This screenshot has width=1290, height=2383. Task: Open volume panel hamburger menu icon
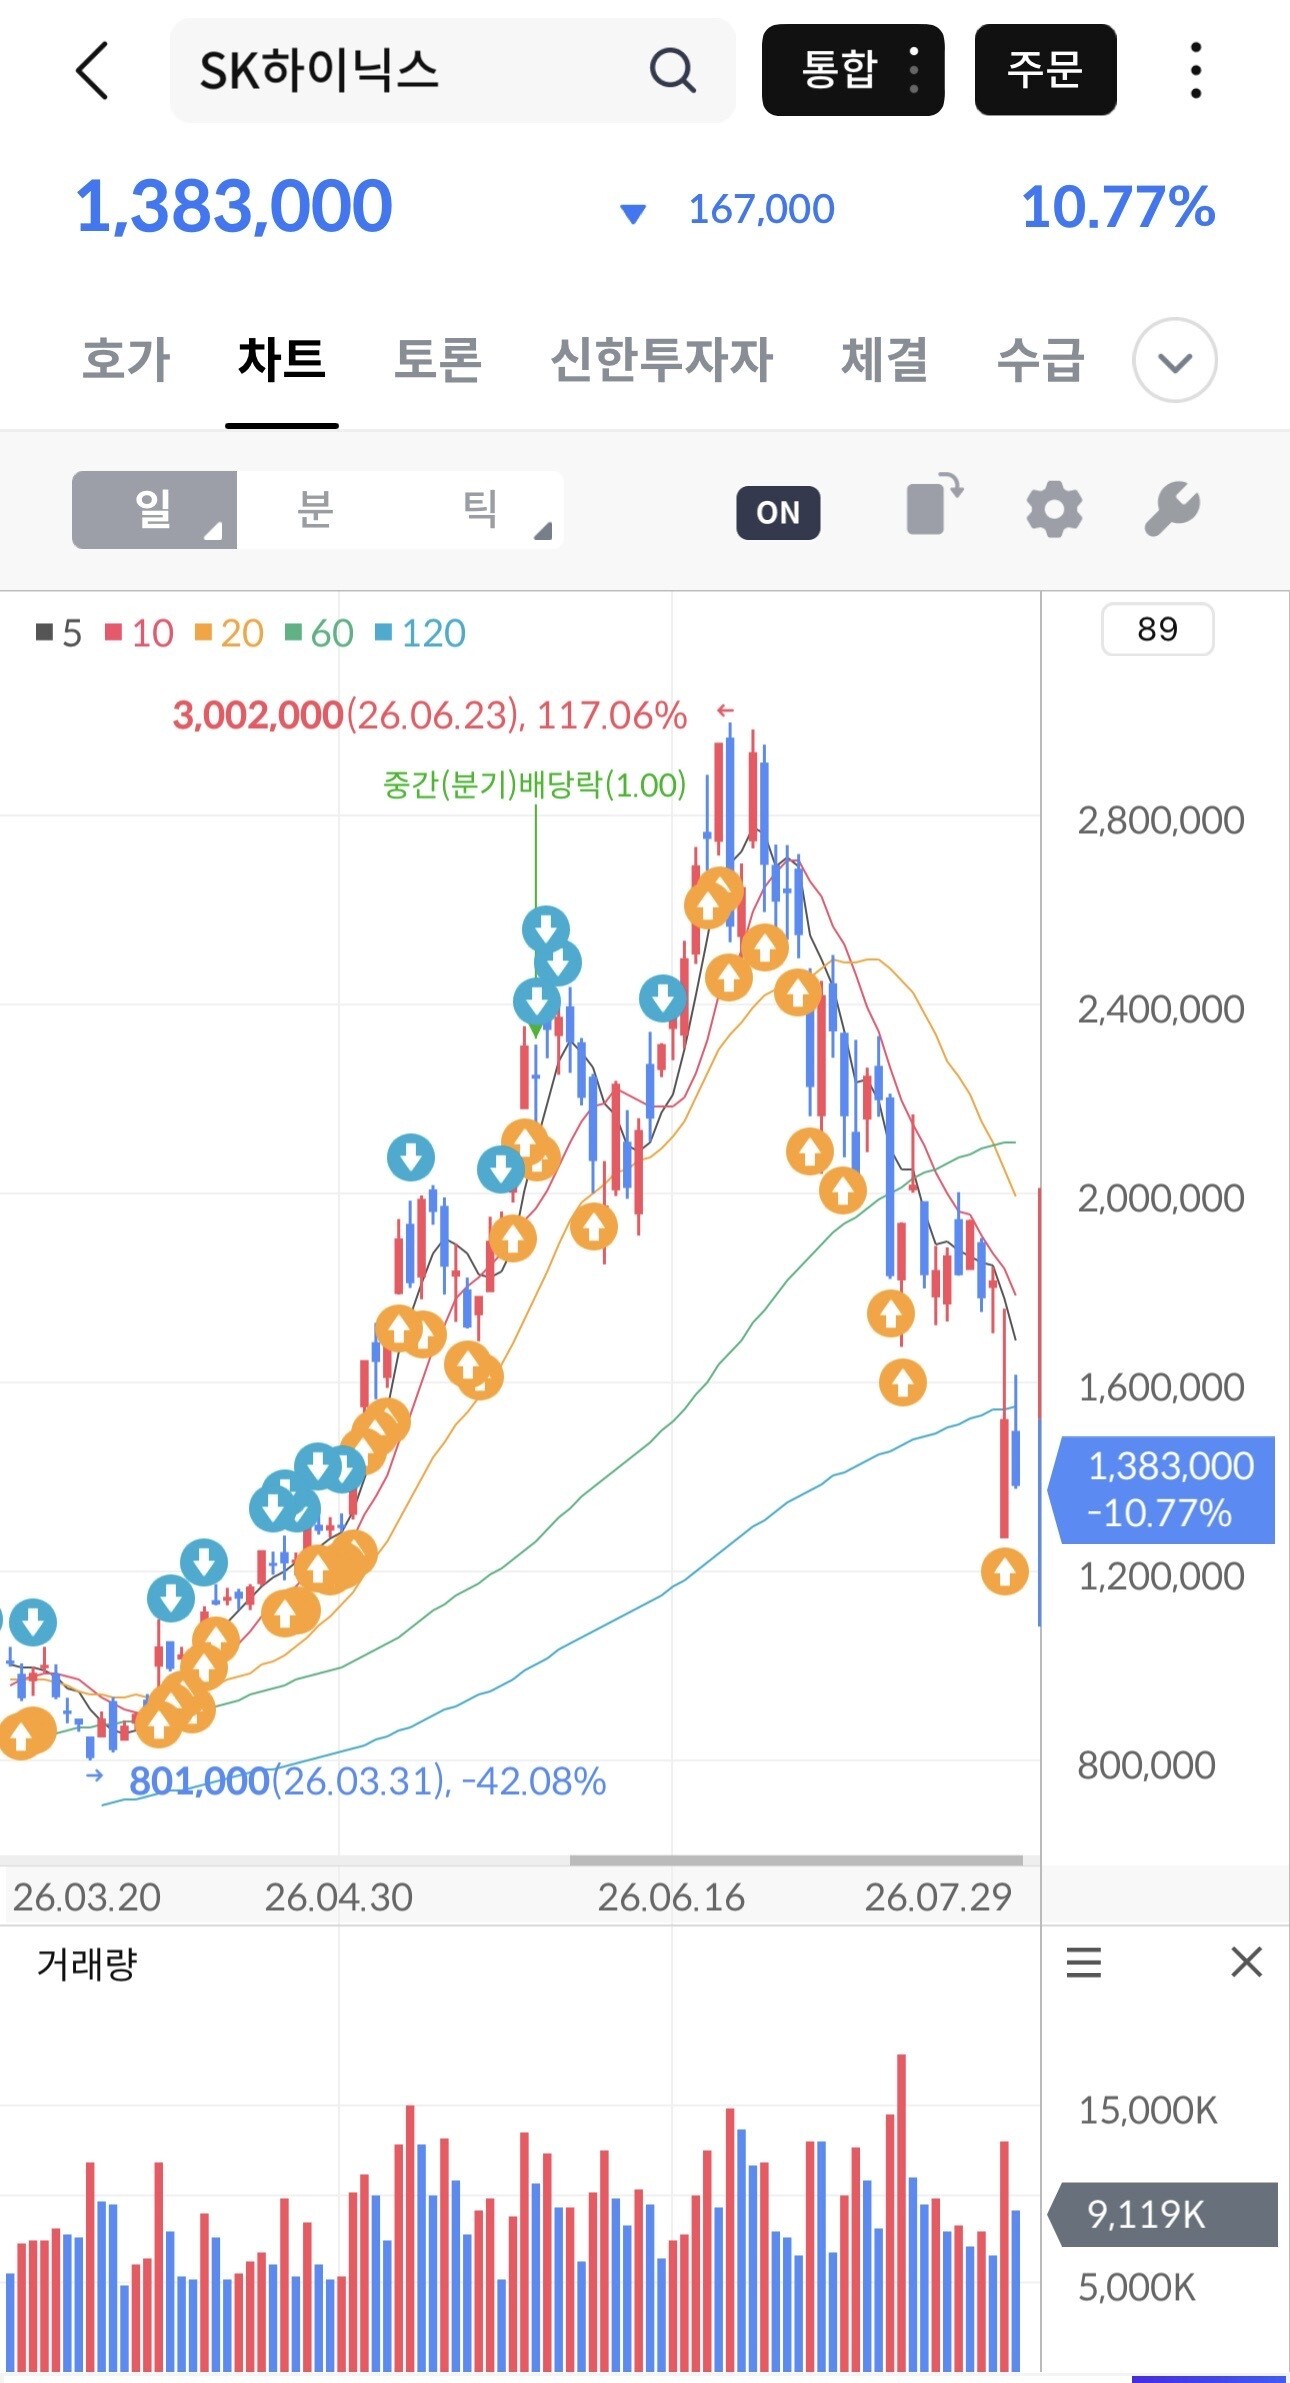[1084, 1963]
